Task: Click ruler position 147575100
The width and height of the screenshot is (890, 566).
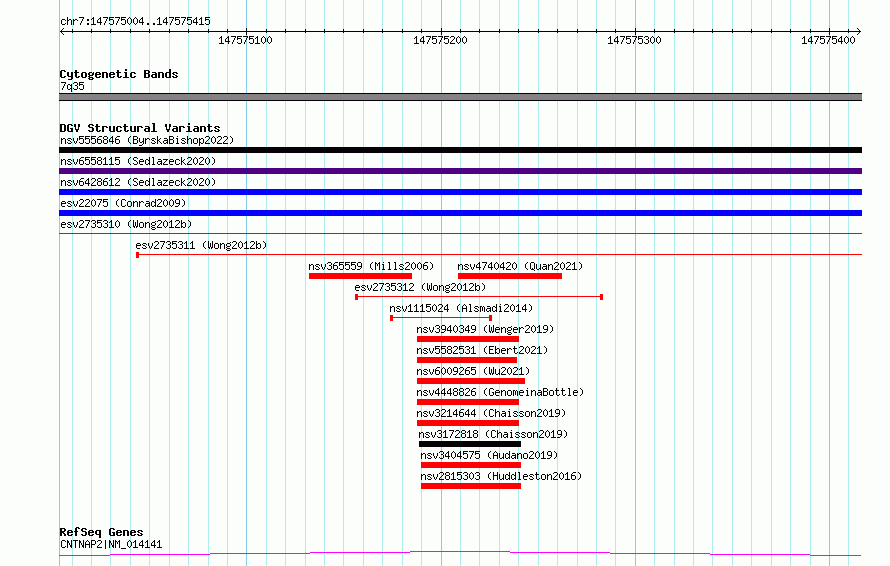Action: (x=245, y=40)
